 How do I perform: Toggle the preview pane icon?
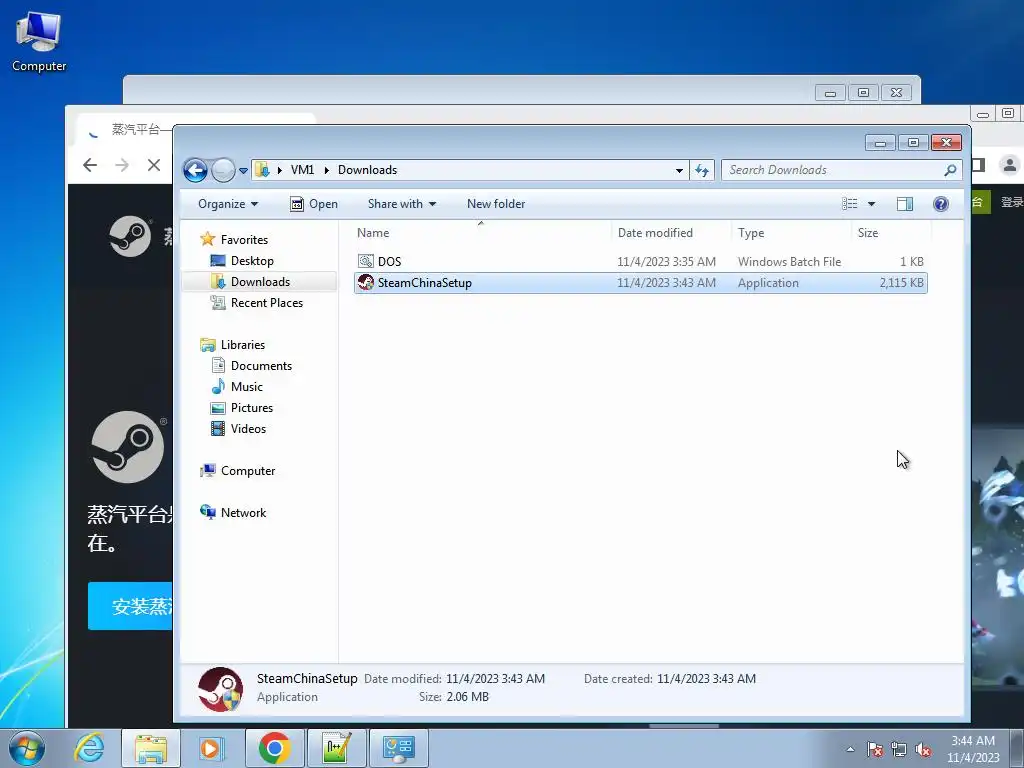pyautogui.click(x=904, y=204)
